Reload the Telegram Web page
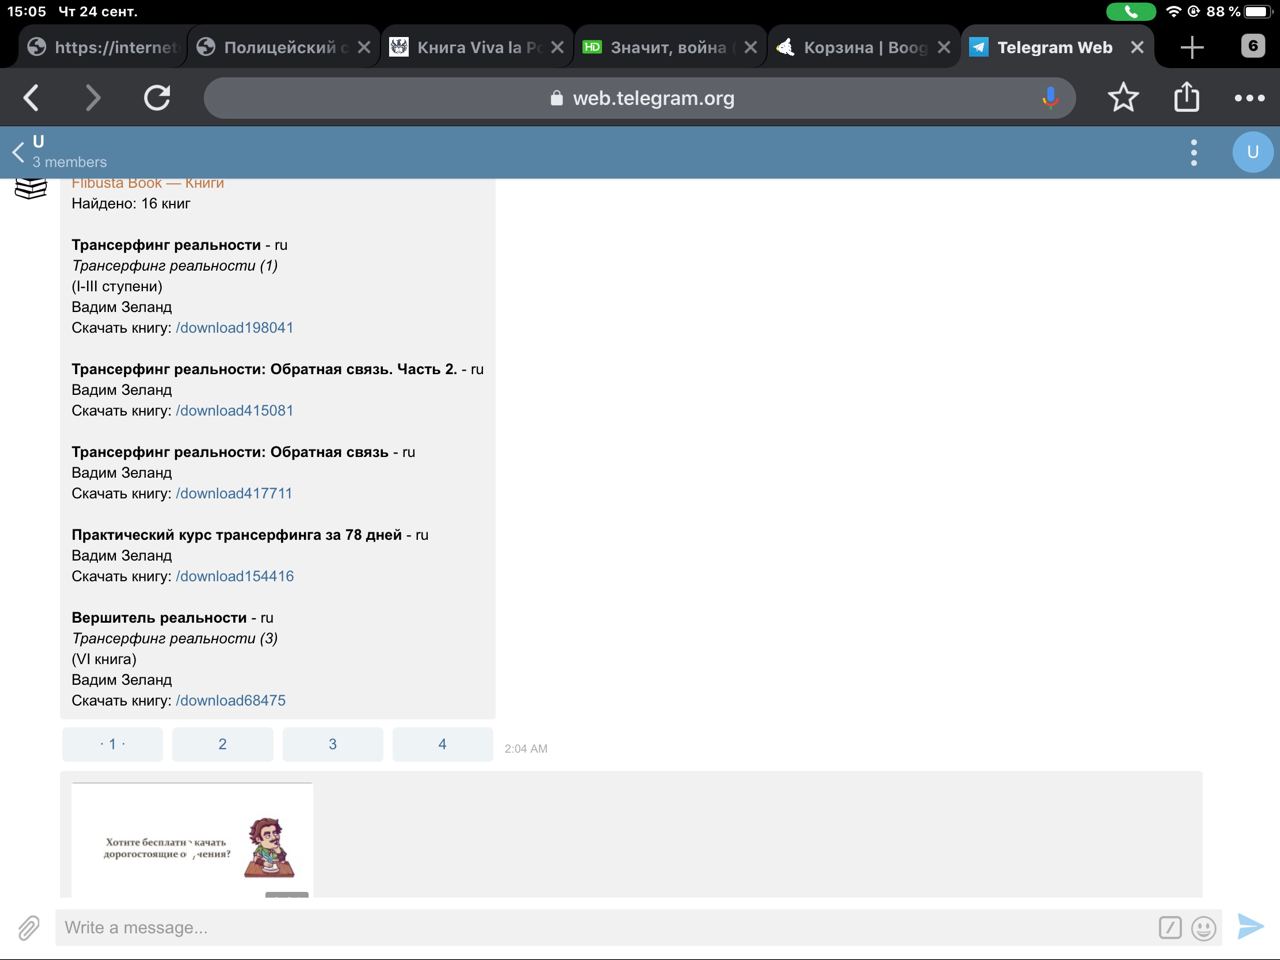The height and width of the screenshot is (960, 1280). click(157, 98)
